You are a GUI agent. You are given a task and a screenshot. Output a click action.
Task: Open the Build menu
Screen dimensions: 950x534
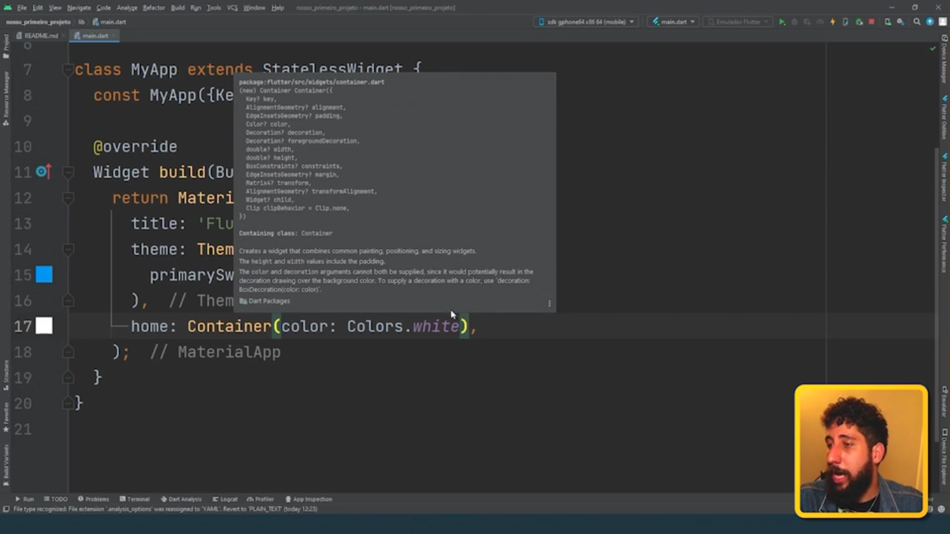178,8
